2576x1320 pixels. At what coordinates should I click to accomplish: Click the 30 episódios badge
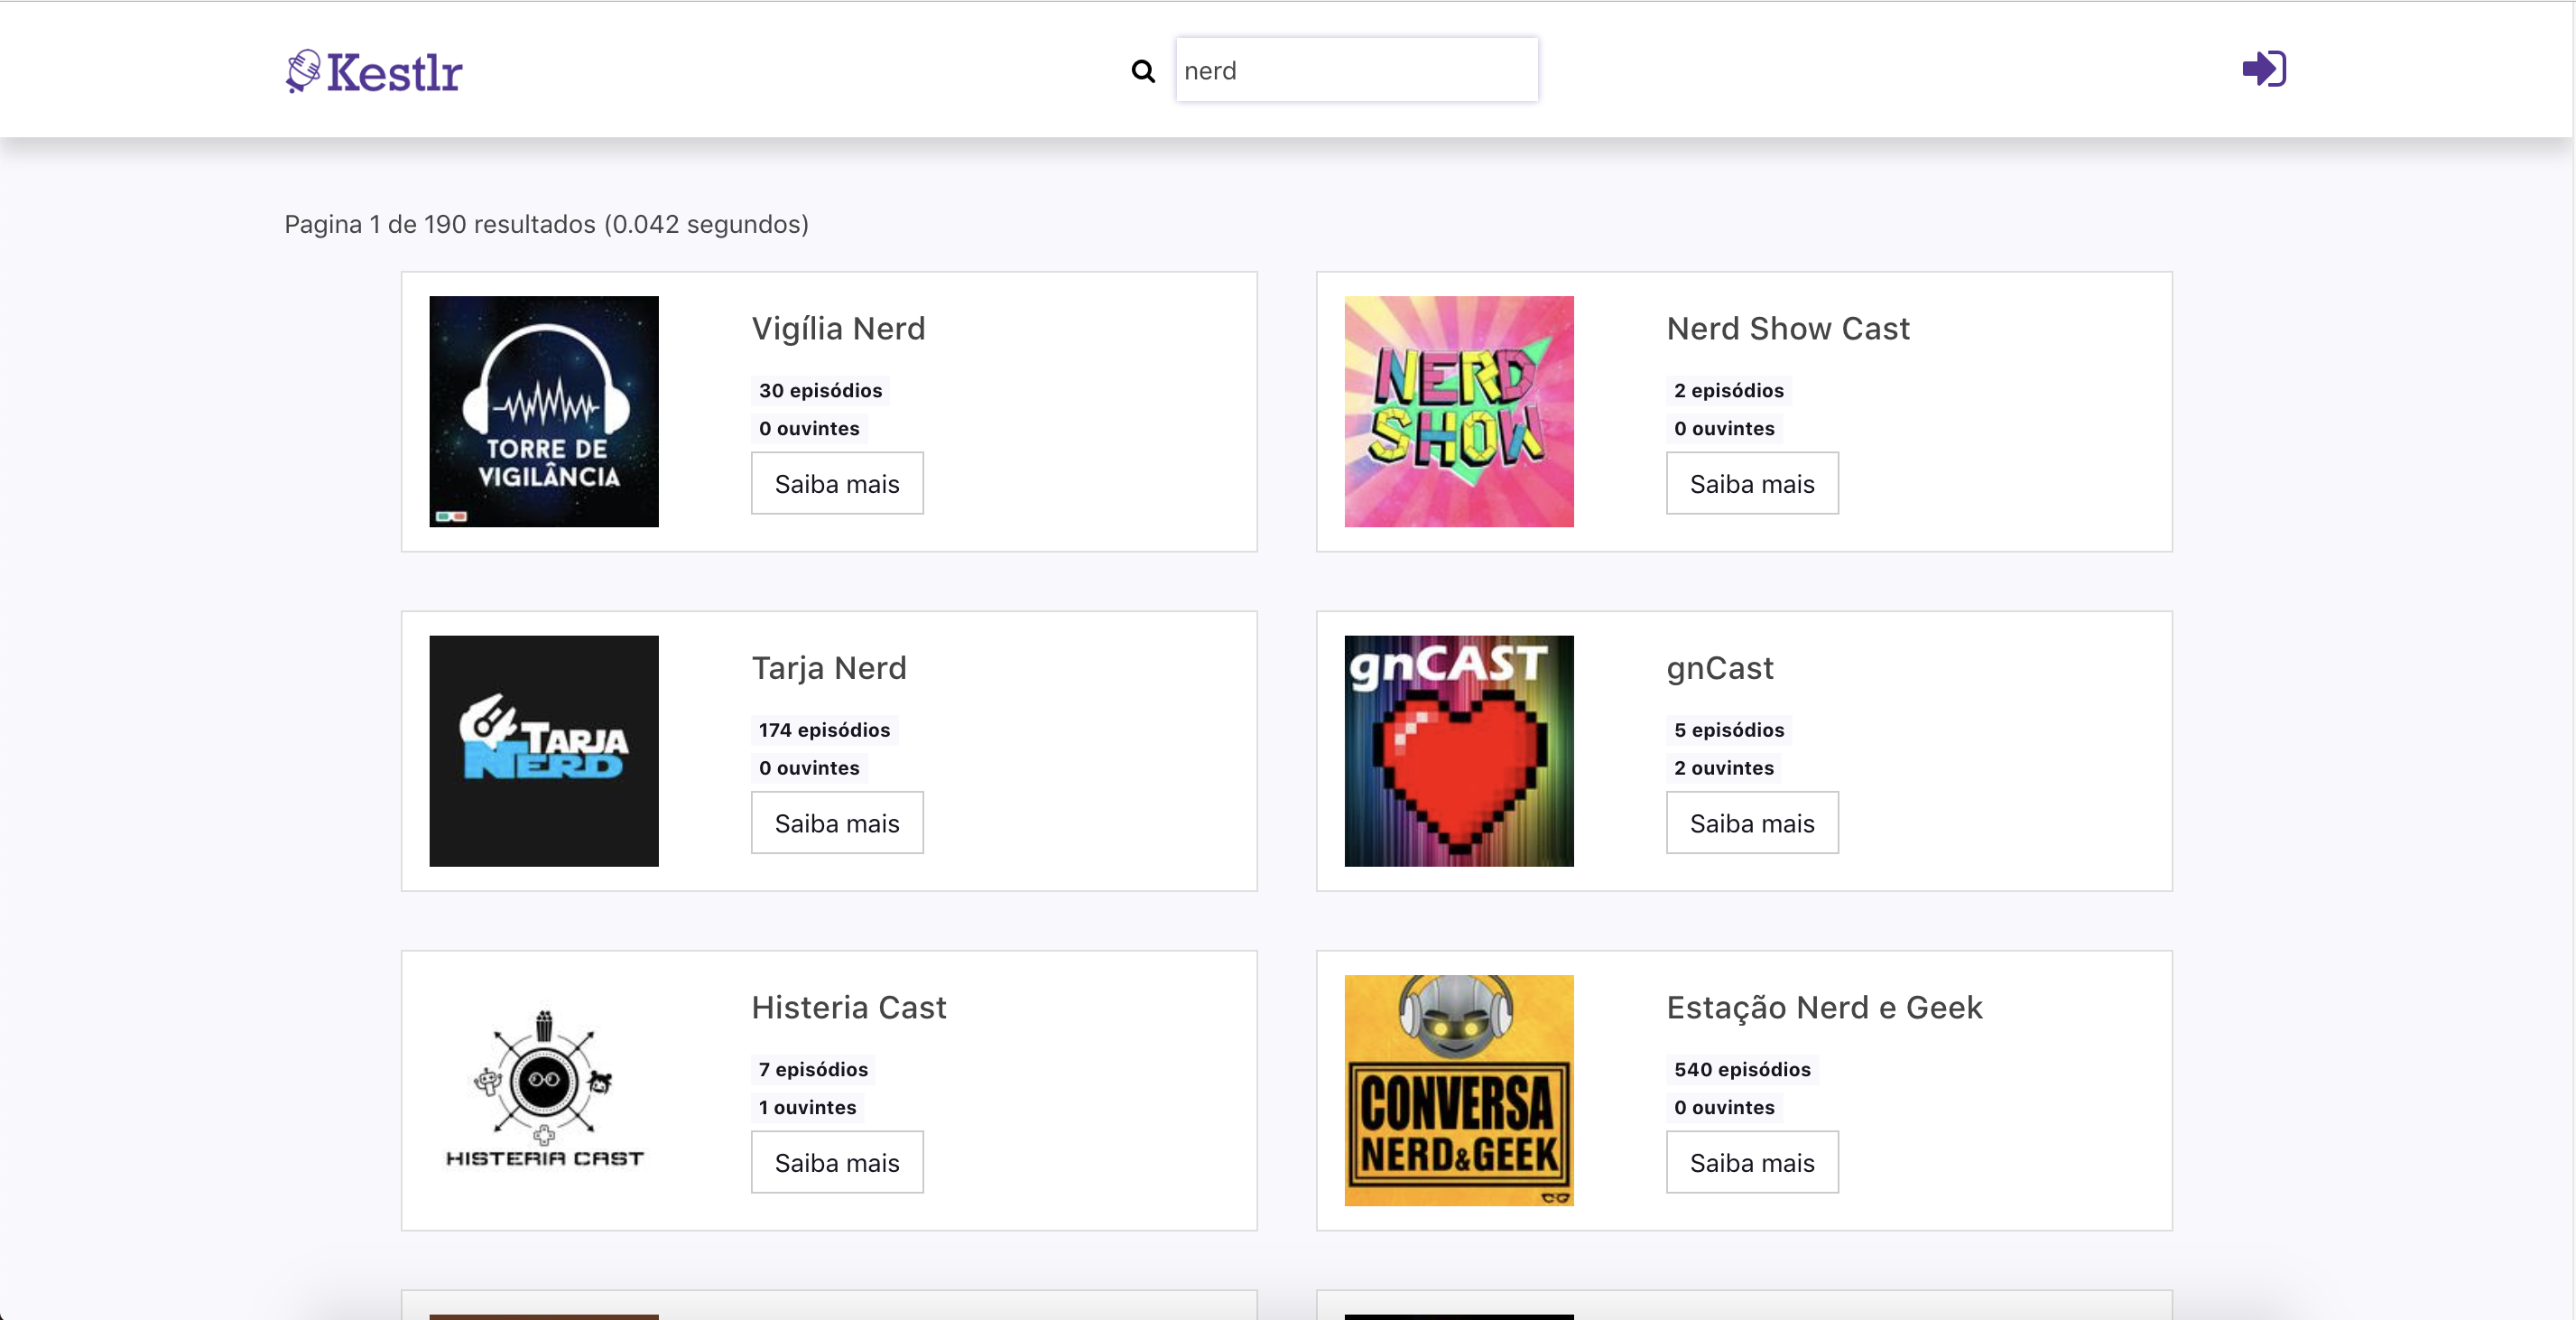[820, 390]
